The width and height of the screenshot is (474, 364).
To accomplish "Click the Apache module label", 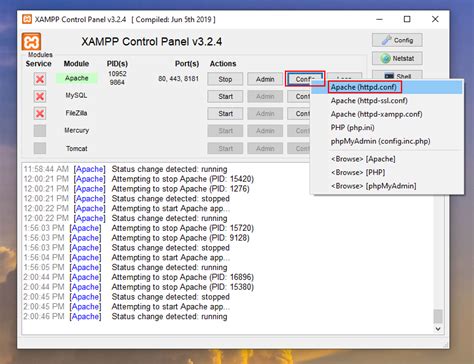I will [x=77, y=78].
